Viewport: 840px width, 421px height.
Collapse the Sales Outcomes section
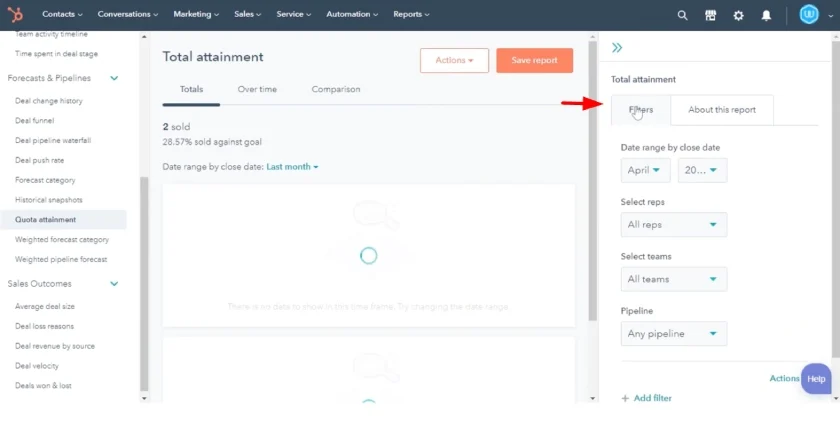(114, 284)
